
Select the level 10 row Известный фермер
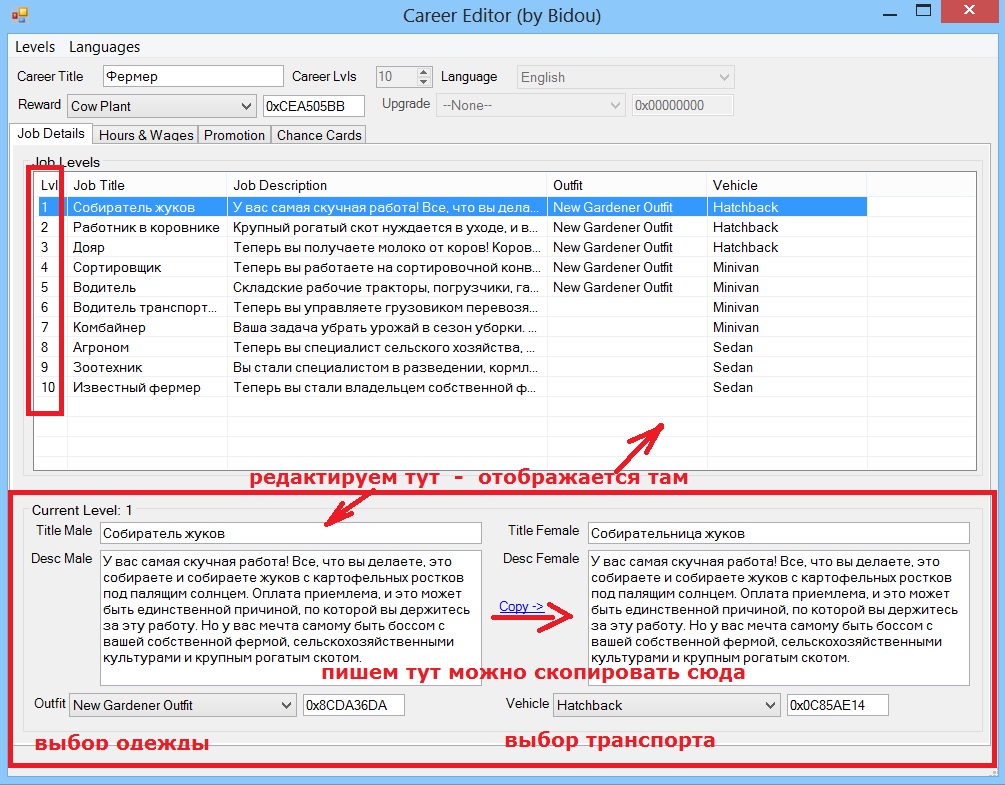click(x=136, y=387)
